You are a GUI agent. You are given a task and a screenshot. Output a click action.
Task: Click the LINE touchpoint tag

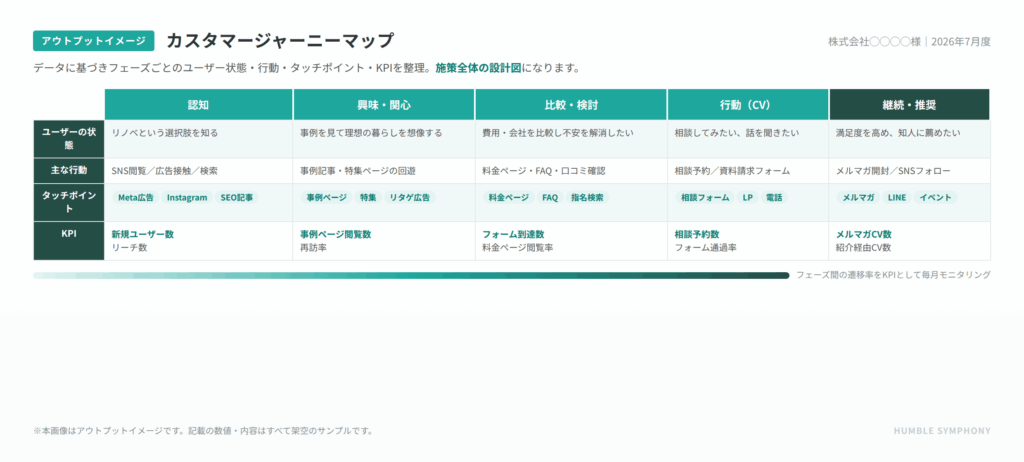coord(897,197)
